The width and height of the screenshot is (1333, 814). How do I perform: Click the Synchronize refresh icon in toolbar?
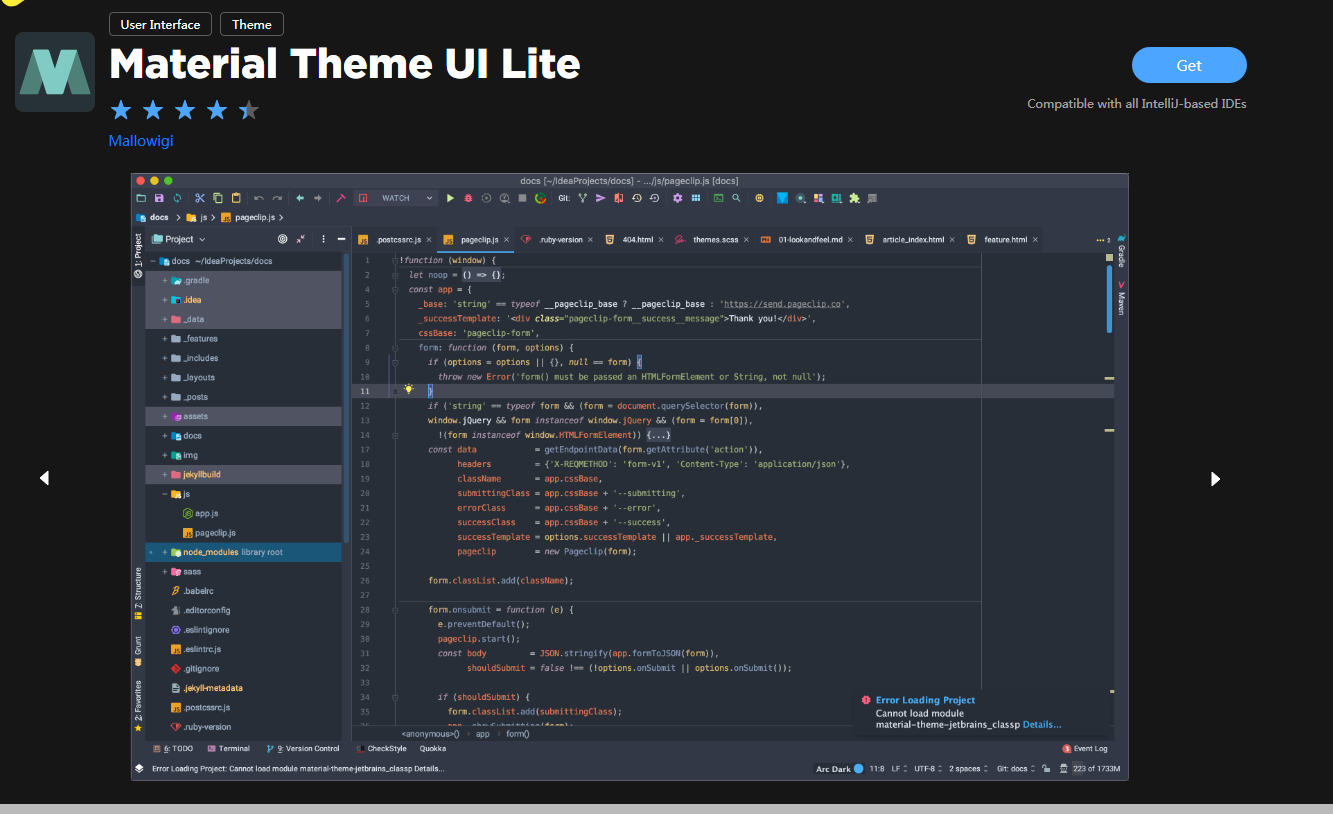pos(177,198)
